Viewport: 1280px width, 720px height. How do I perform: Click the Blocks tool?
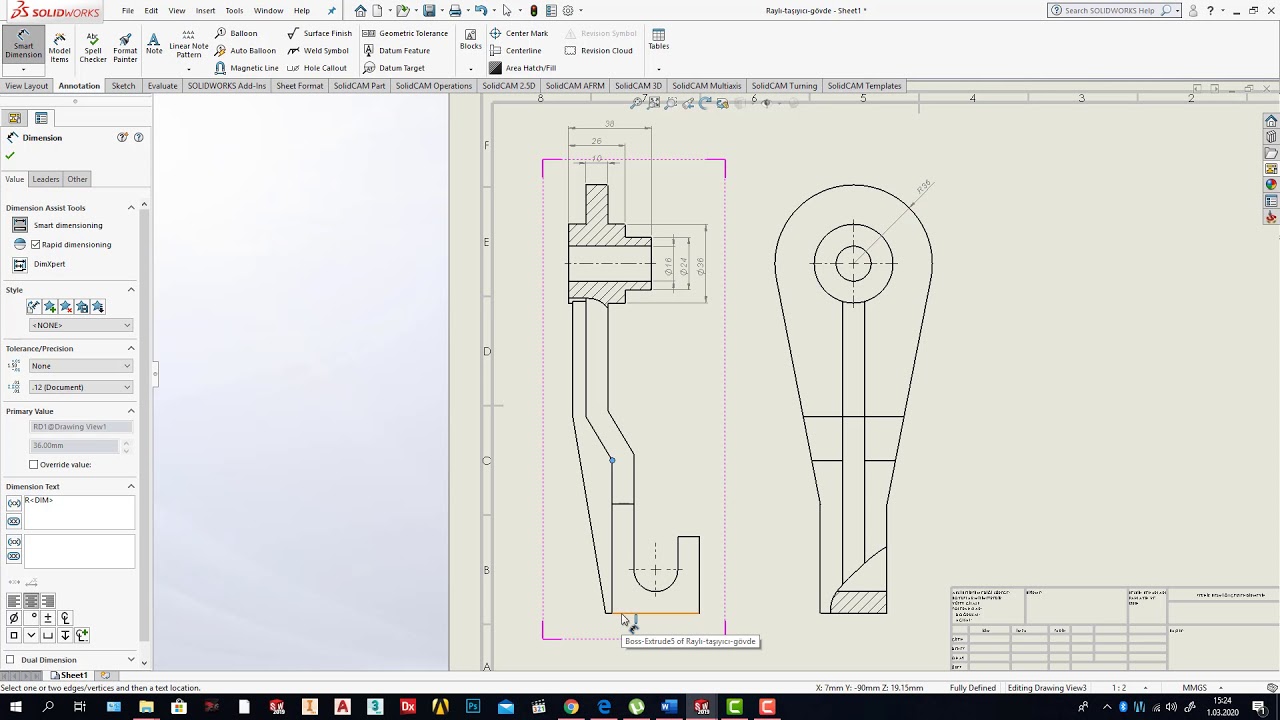click(470, 40)
